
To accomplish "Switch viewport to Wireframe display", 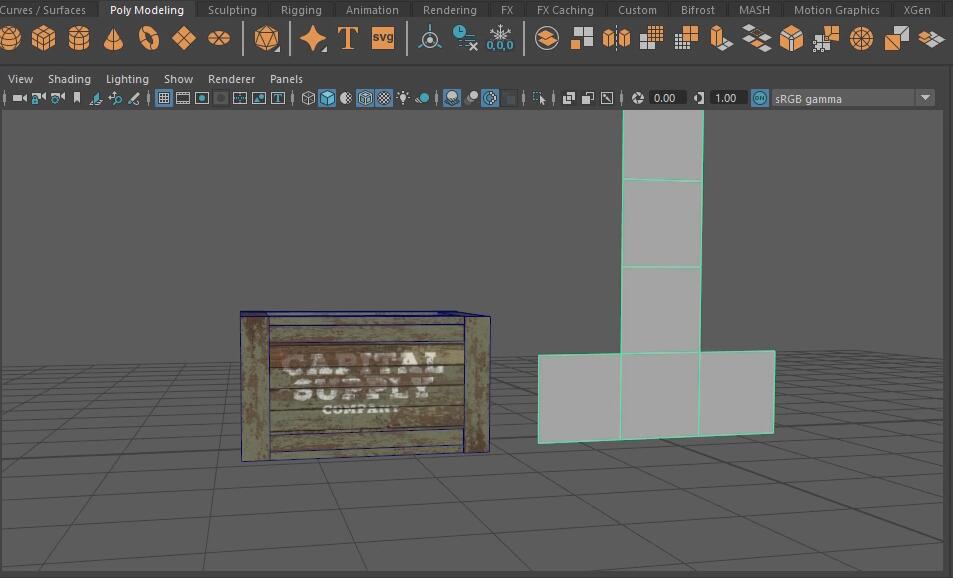I will (x=308, y=98).
